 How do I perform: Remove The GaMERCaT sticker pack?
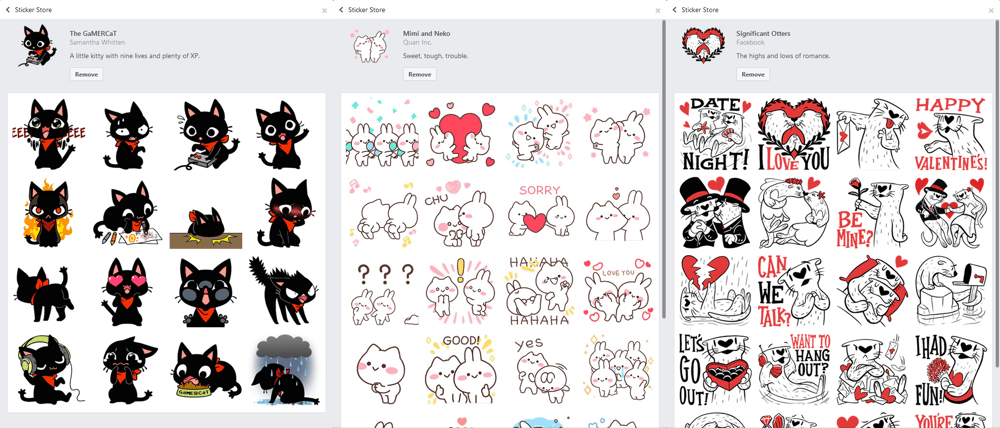point(86,74)
